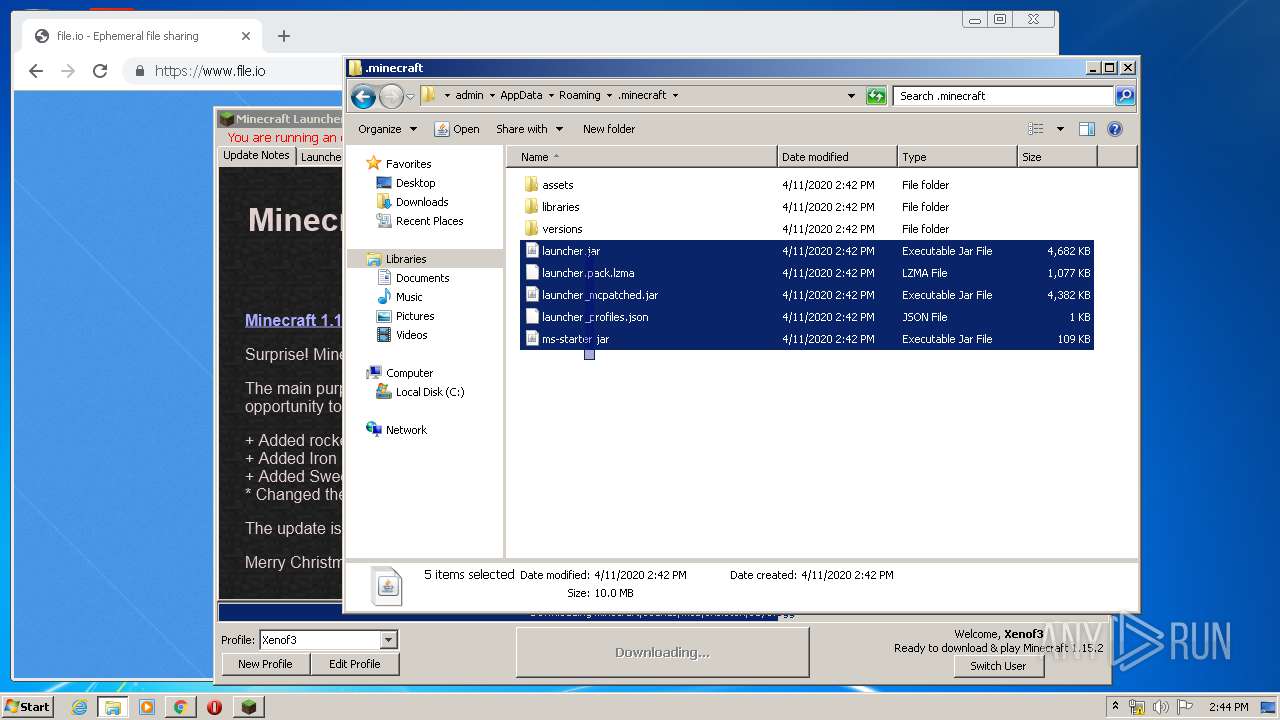
Task: Click the Roaming breadcrumb in the address bar
Action: 580,96
